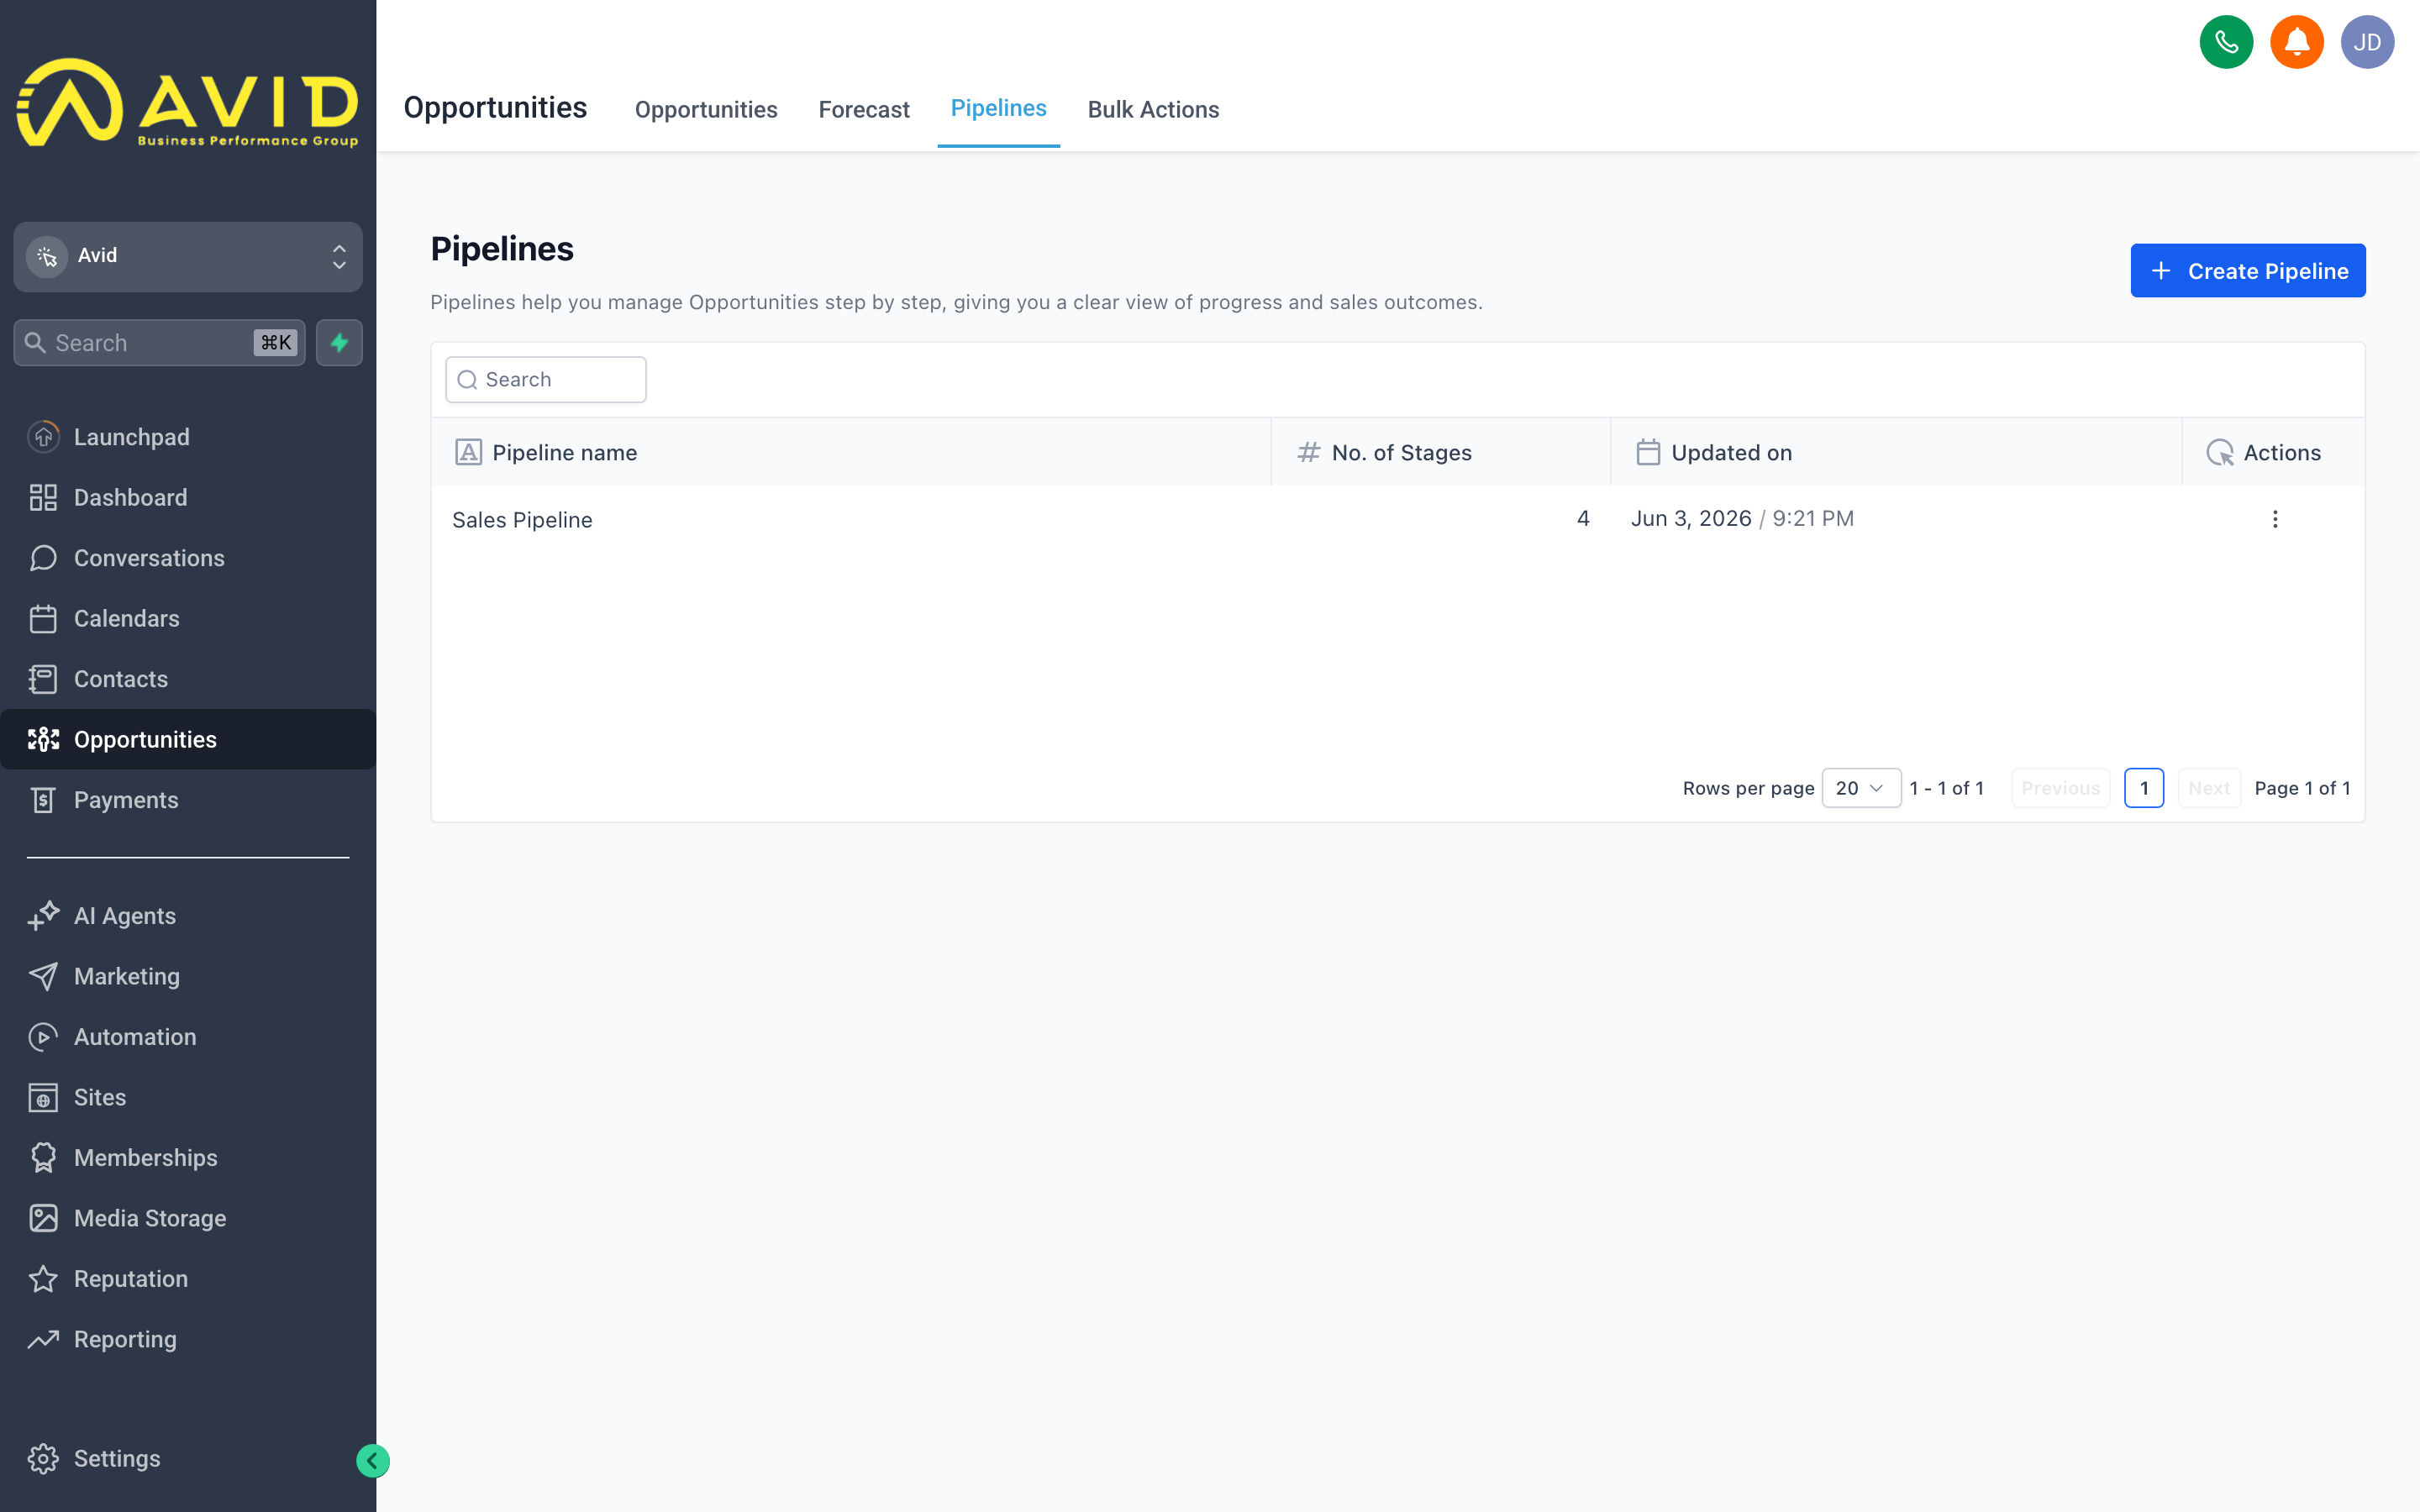Open the JD user avatar menu
The height and width of the screenshot is (1512, 2420).
pyautogui.click(x=2367, y=42)
